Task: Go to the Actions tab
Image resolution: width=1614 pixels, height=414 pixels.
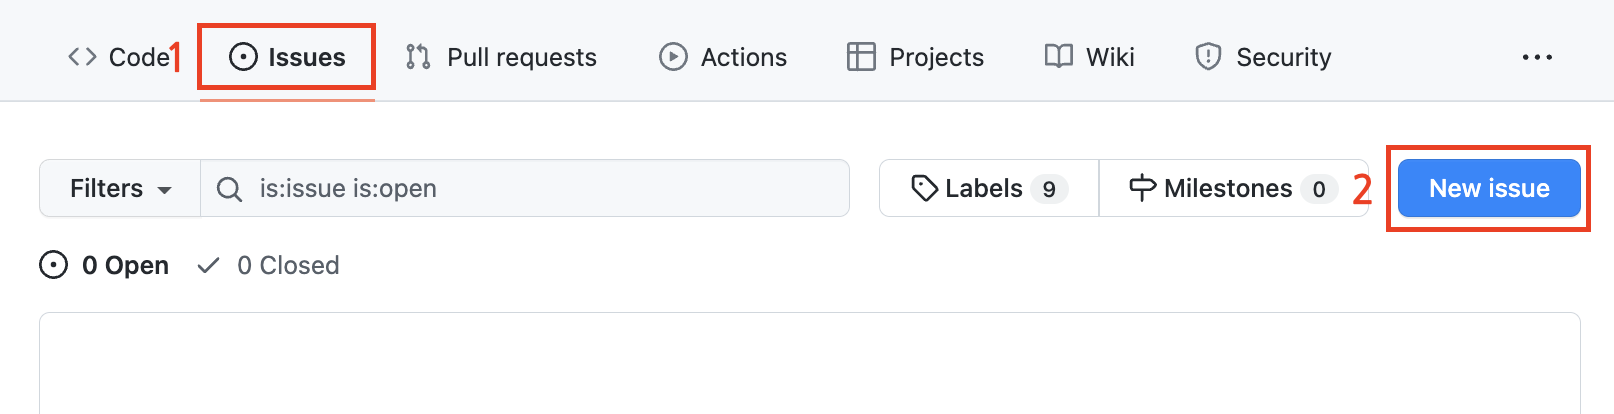Action: [723, 57]
